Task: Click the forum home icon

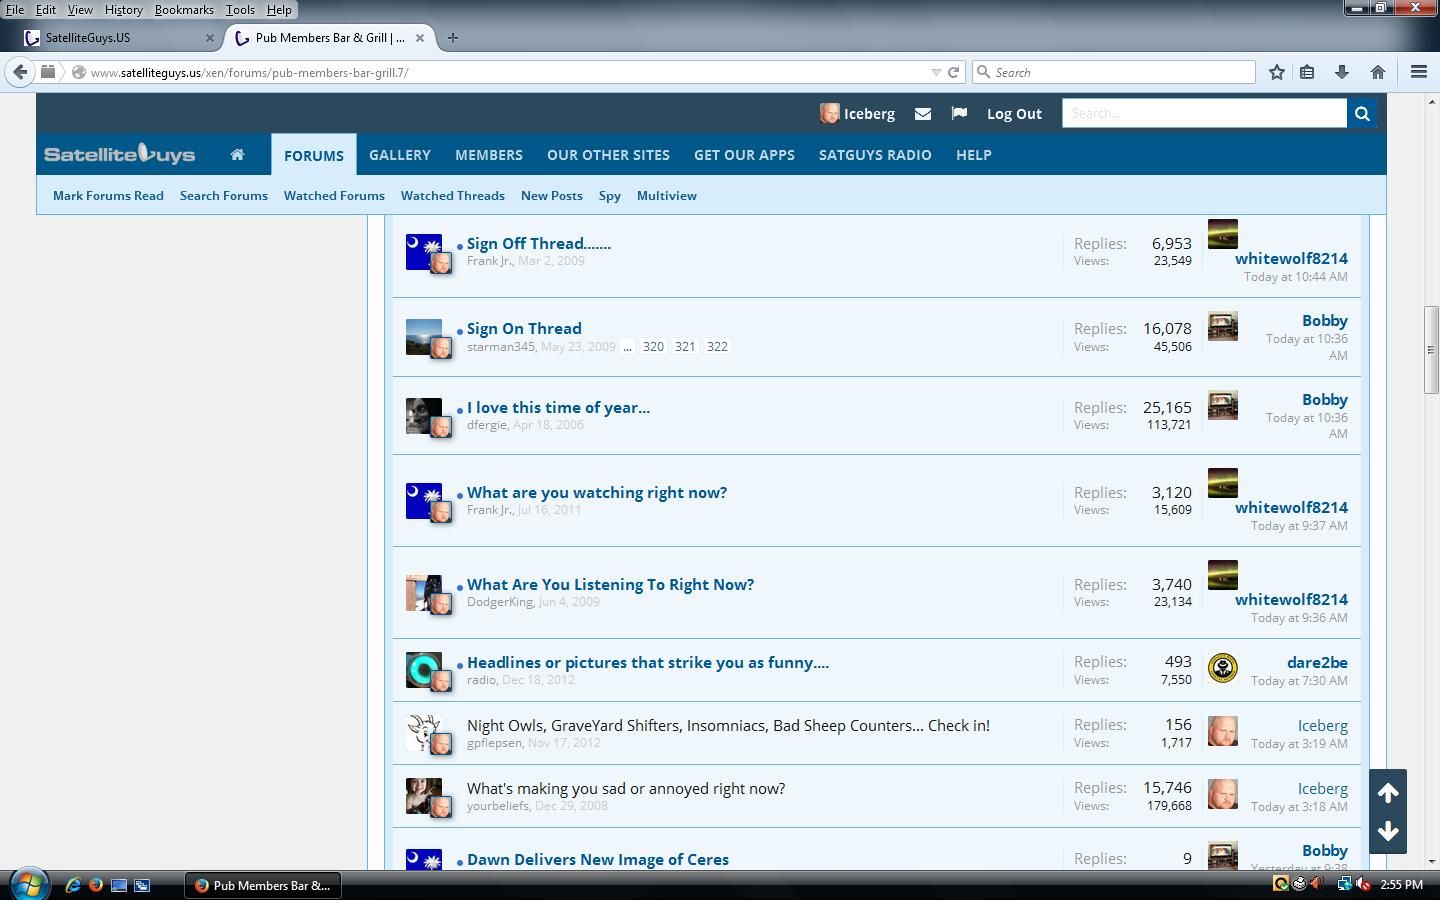Action: coord(237,155)
